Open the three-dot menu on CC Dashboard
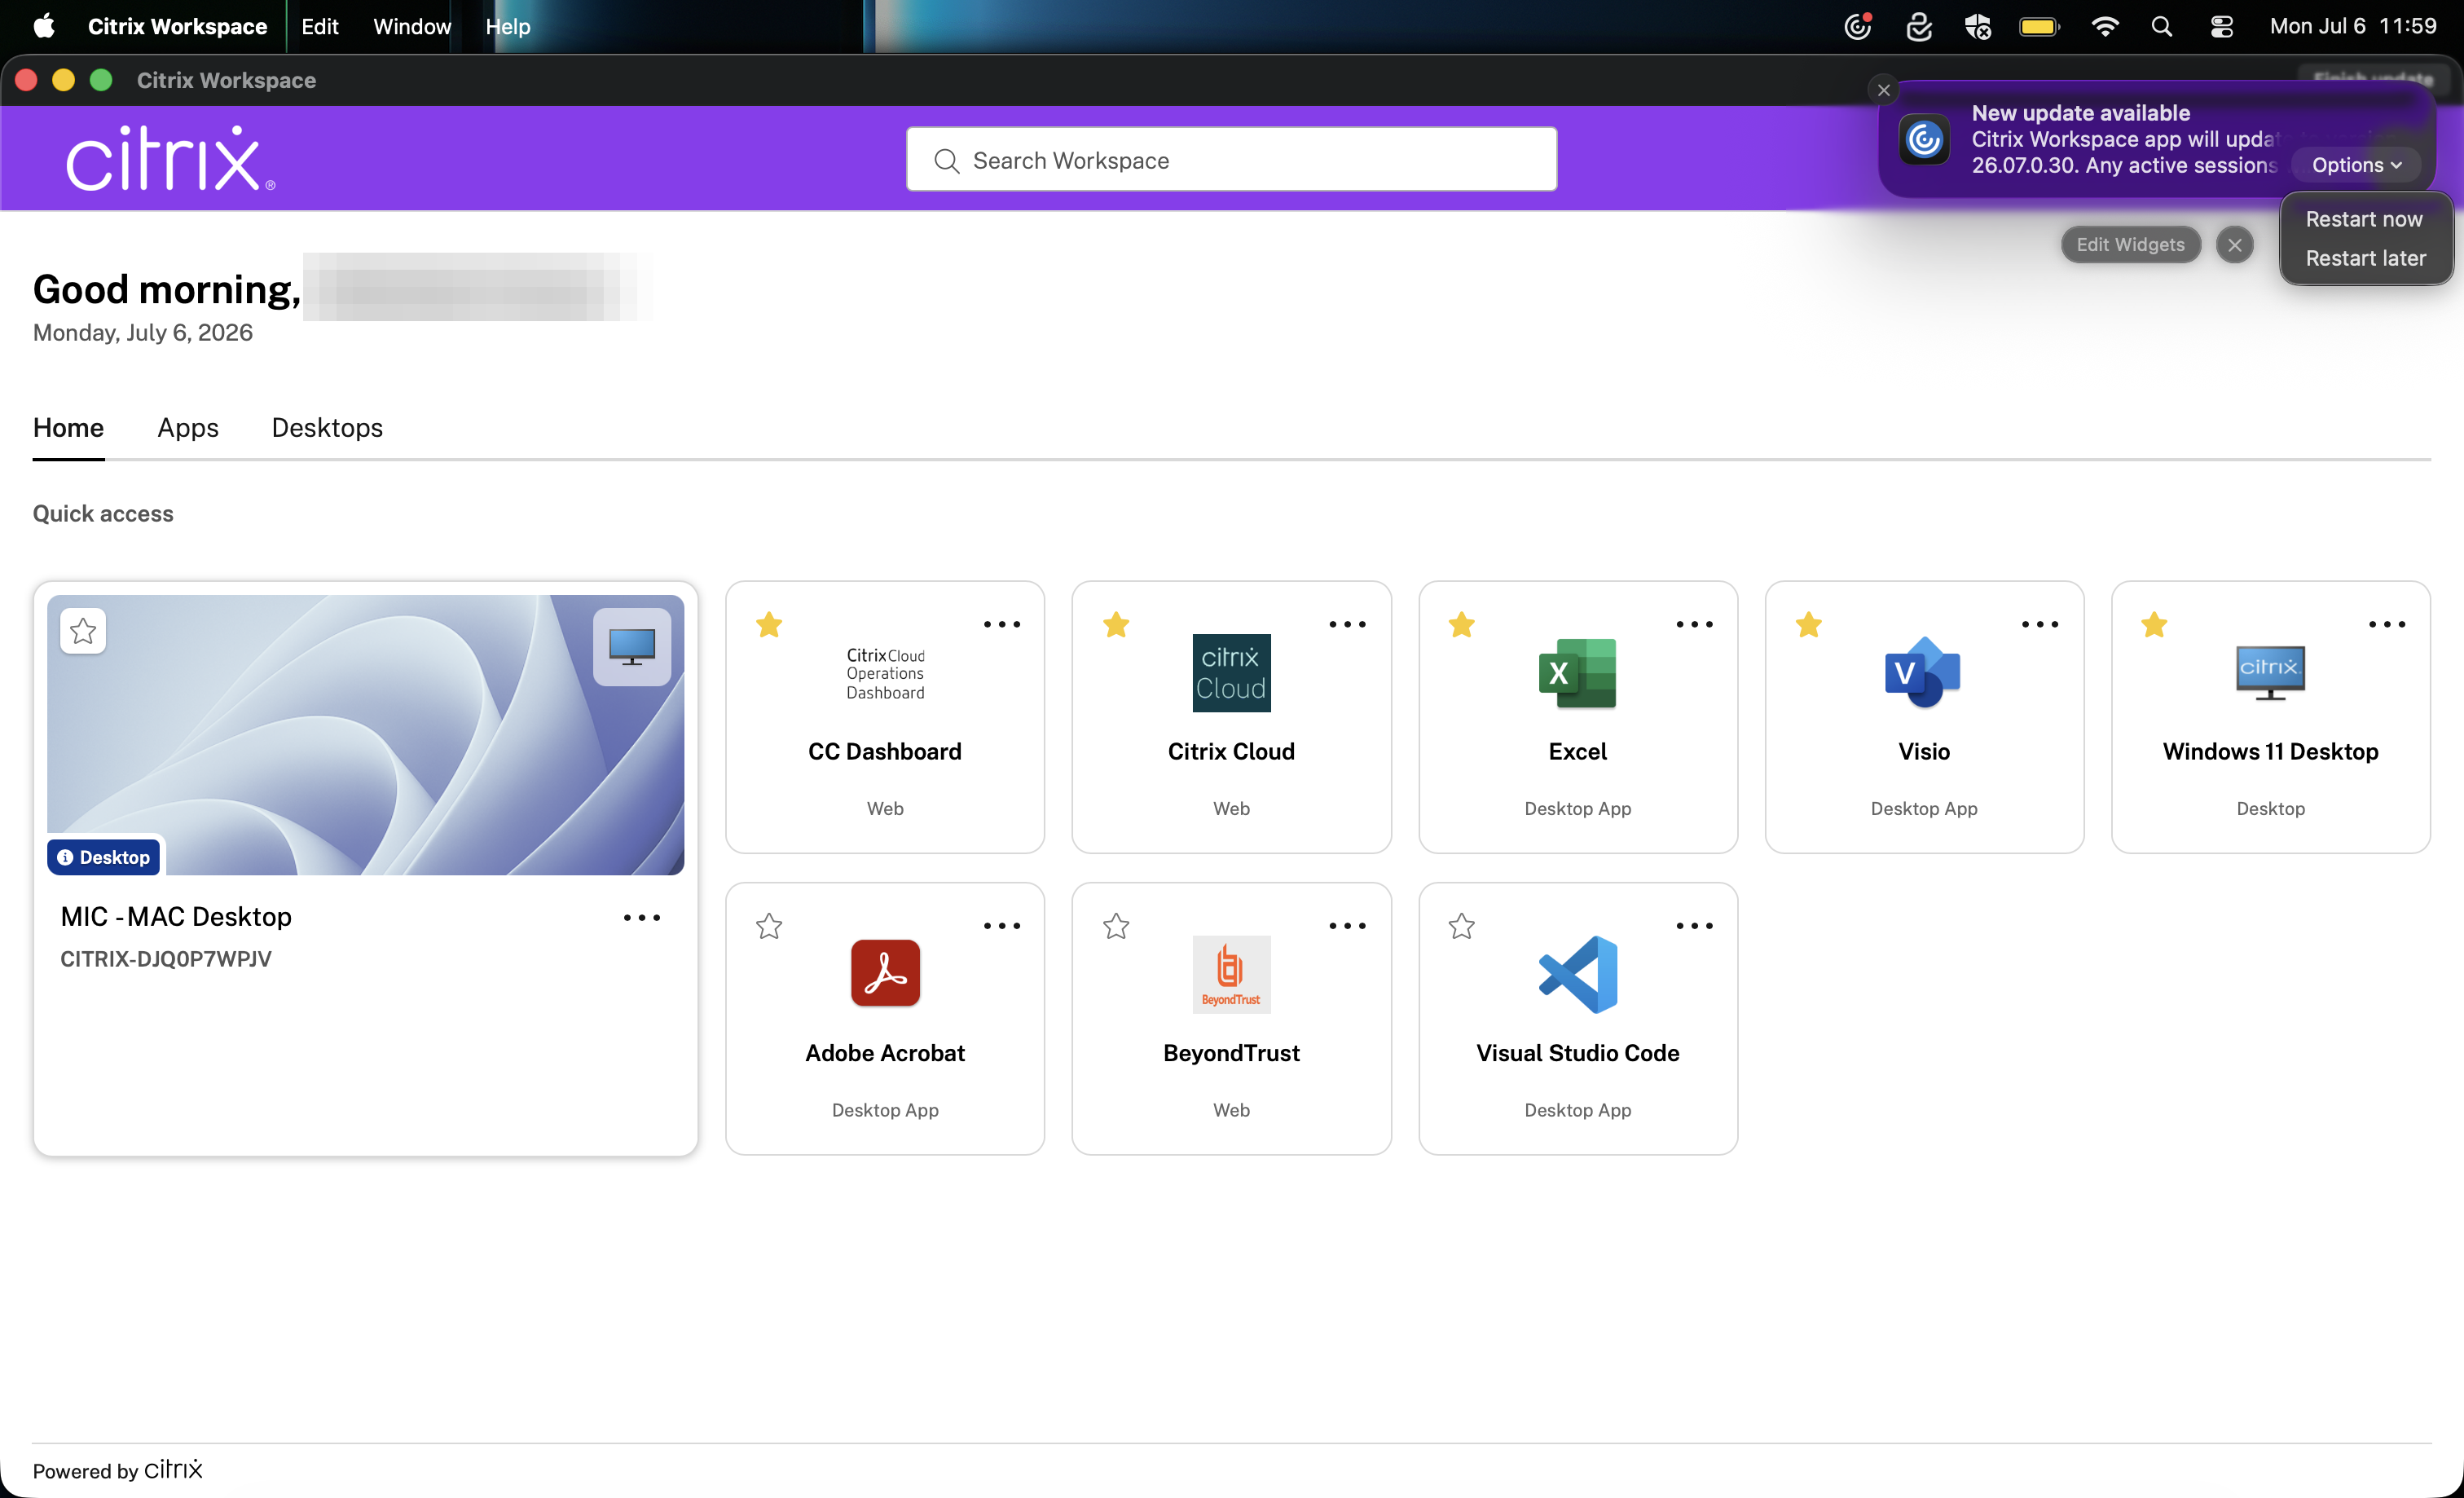Screen dimensions: 2464x1498 point(1002,624)
